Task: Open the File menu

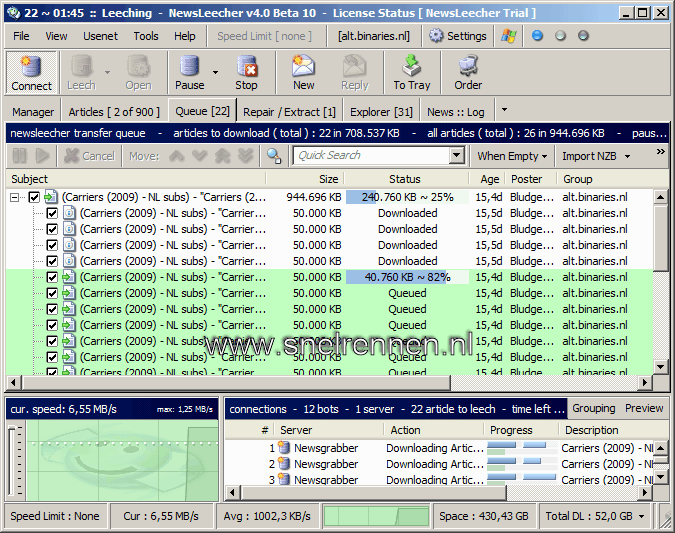Action: 21,36
